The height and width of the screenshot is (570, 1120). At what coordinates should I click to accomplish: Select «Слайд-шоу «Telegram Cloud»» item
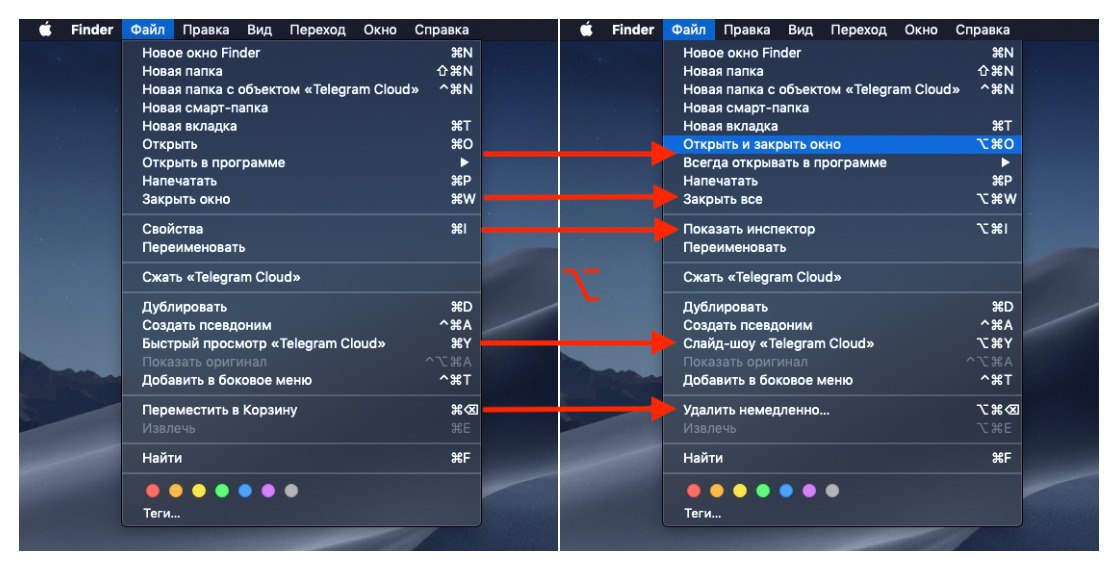click(x=842, y=344)
